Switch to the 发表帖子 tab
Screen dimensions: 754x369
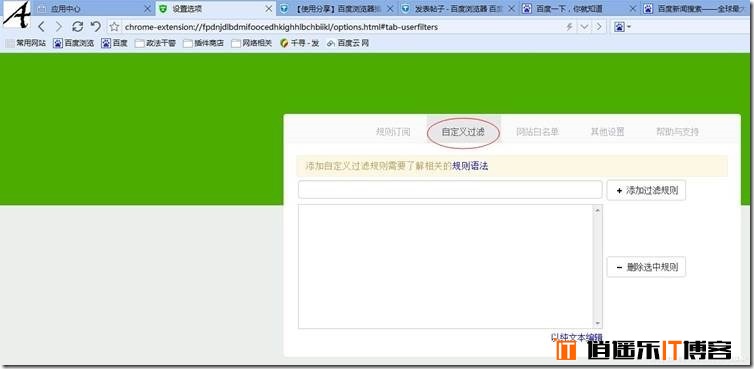pos(458,9)
